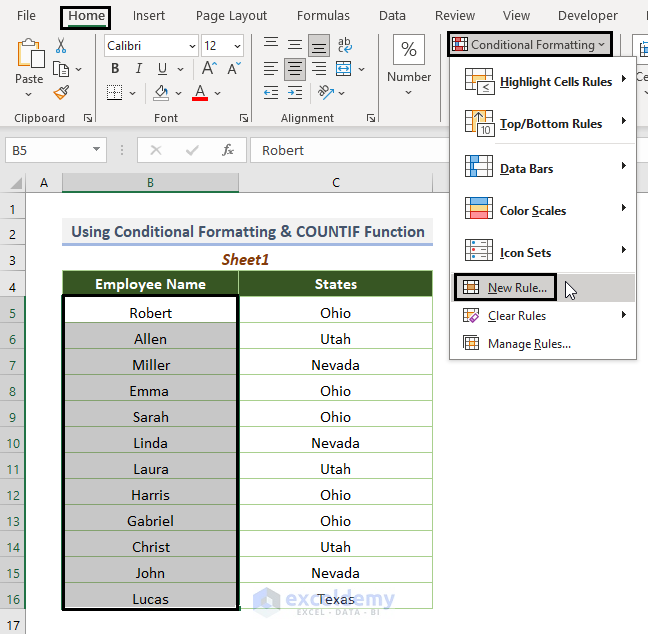This screenshot has height=634, width=648.
Task: Select New Rule from the menu
Action: click(x=517, y=288)
